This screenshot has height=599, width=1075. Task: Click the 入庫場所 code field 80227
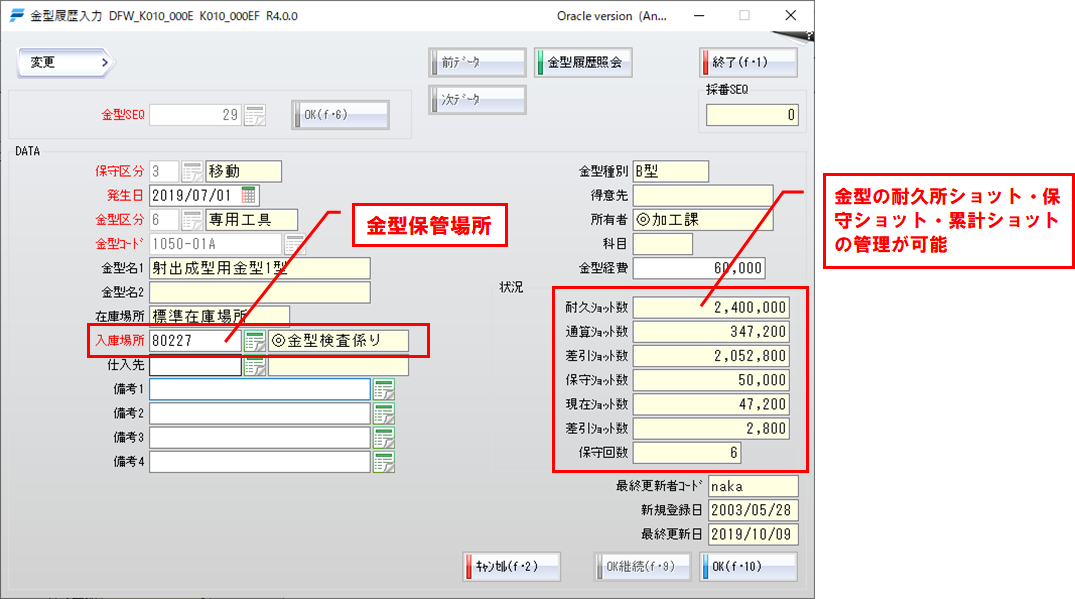[x=195, y=341]
